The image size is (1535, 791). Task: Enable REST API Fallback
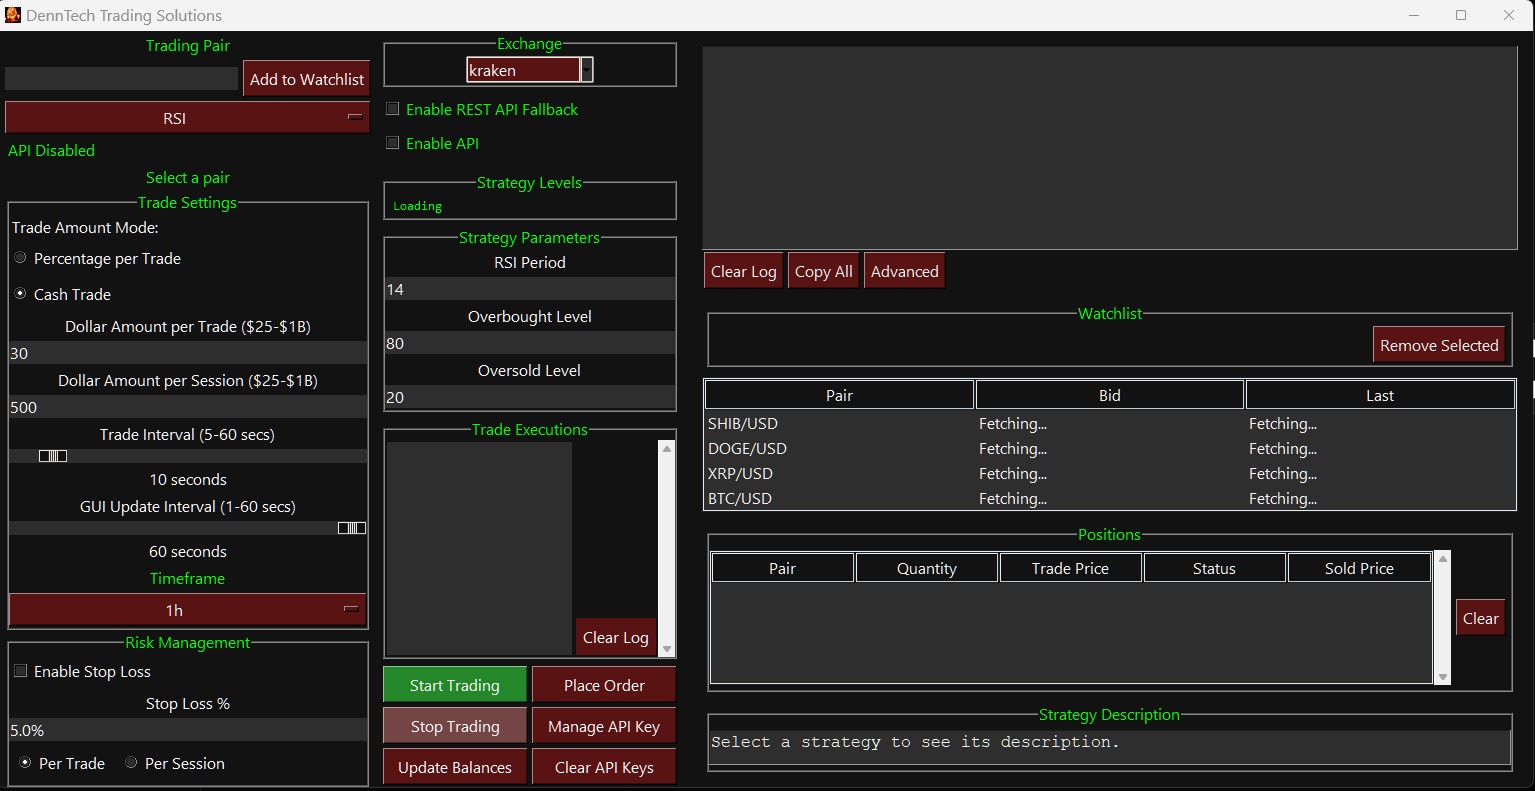coord(392,109)
